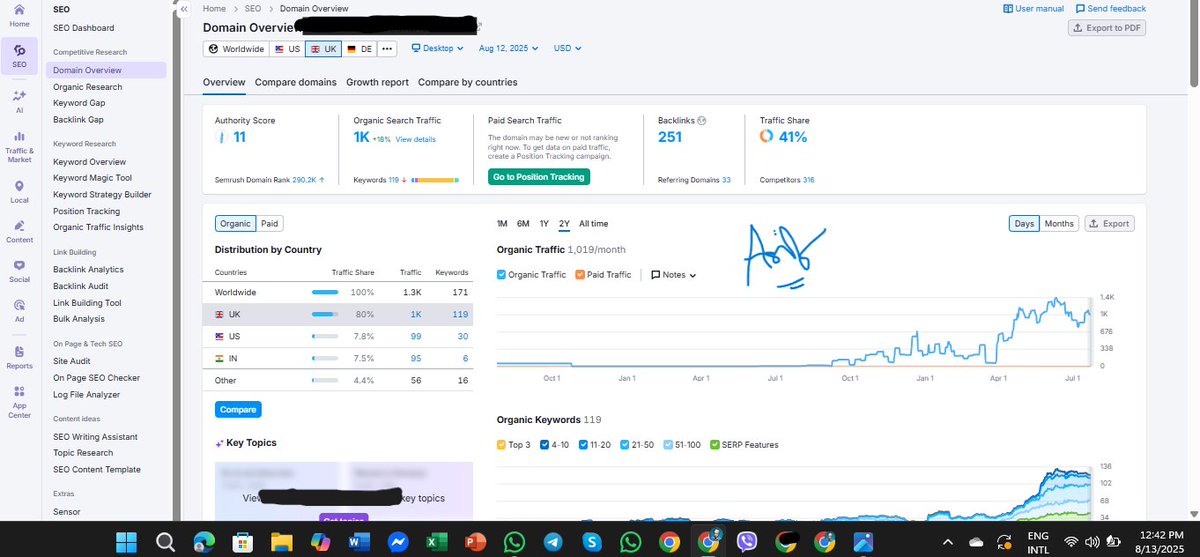Switch to Compare by countries tab
Image resolution: width=1200 pixels, height=557 pixels.
click(468, 82)
